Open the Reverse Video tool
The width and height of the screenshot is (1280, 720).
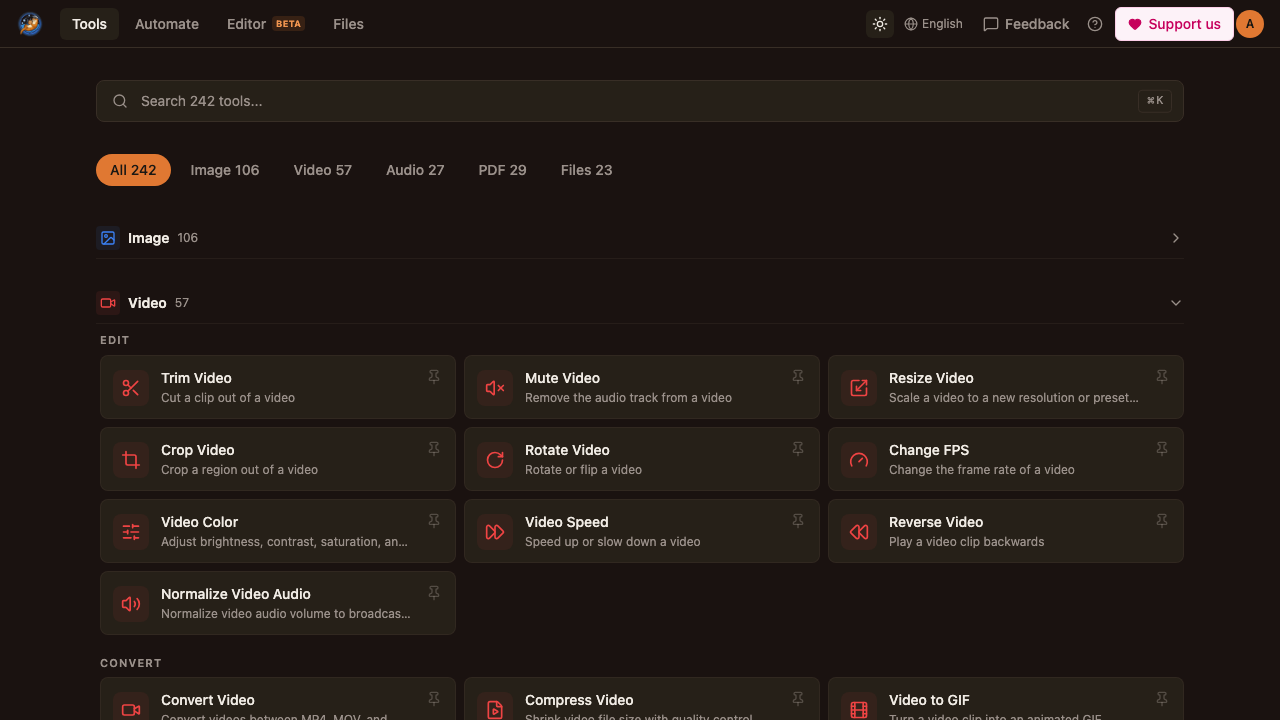[1006, 531]
